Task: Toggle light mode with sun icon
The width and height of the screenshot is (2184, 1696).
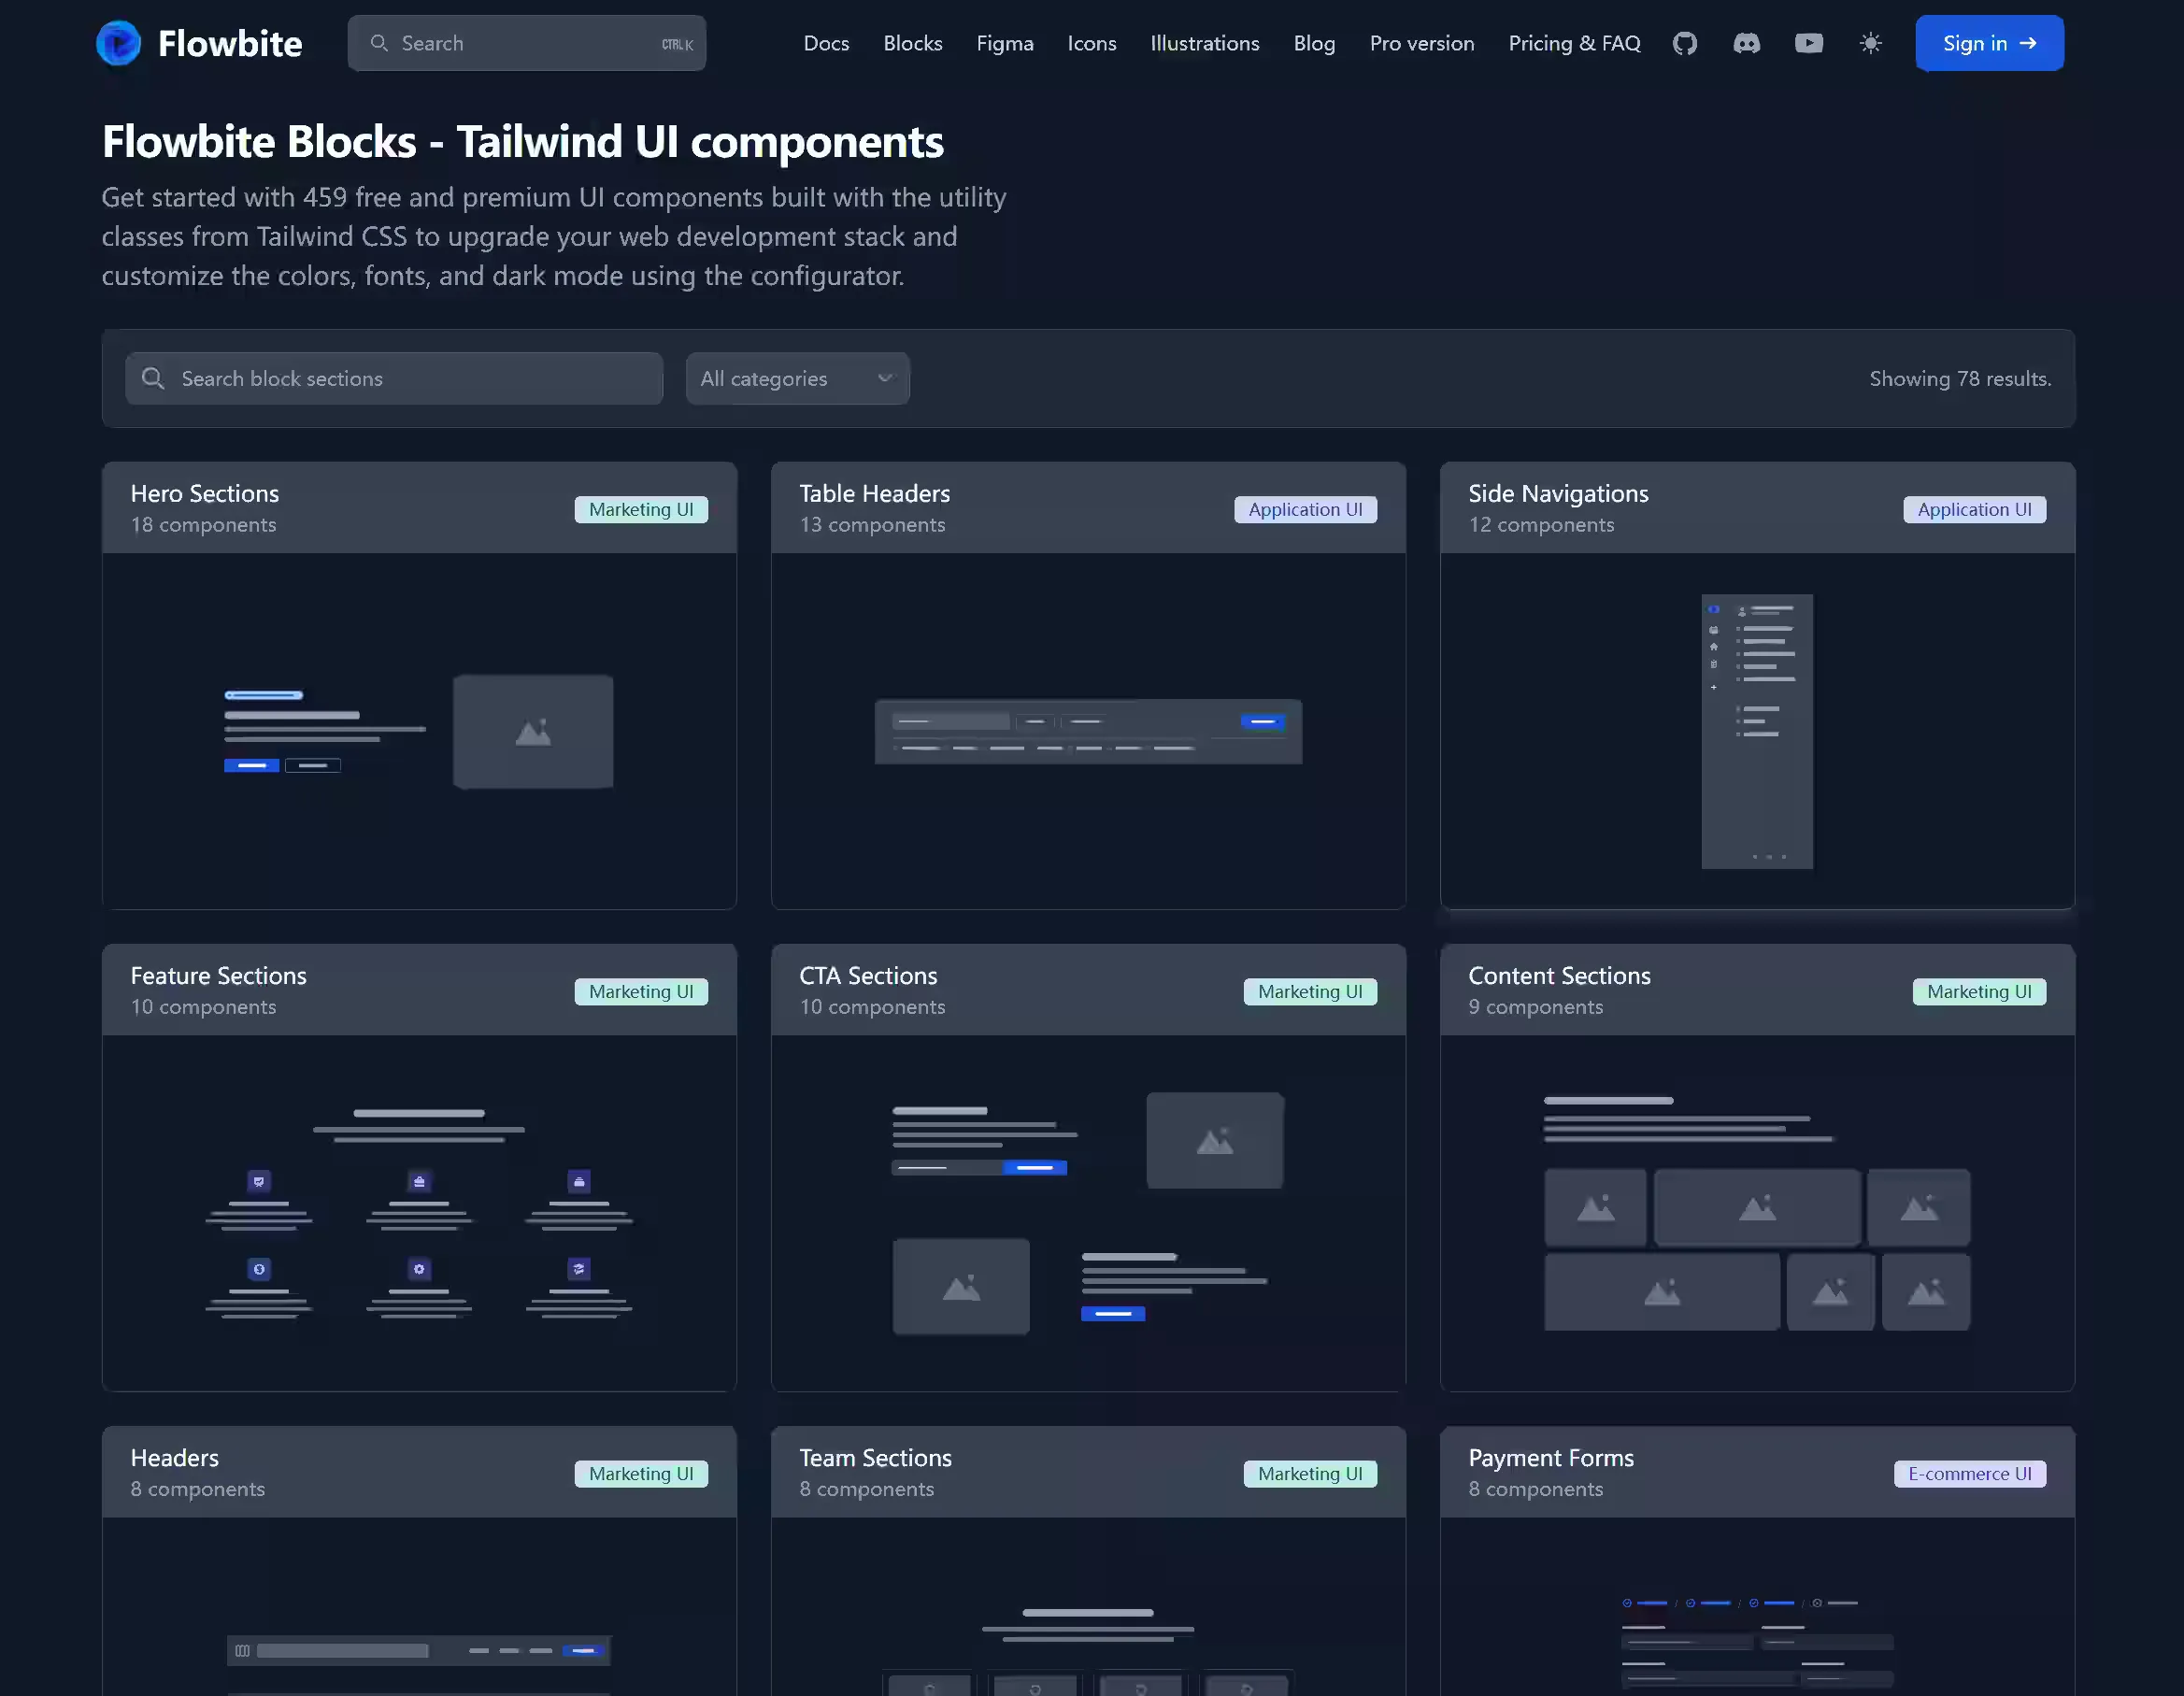Action: click(1870, 43)
